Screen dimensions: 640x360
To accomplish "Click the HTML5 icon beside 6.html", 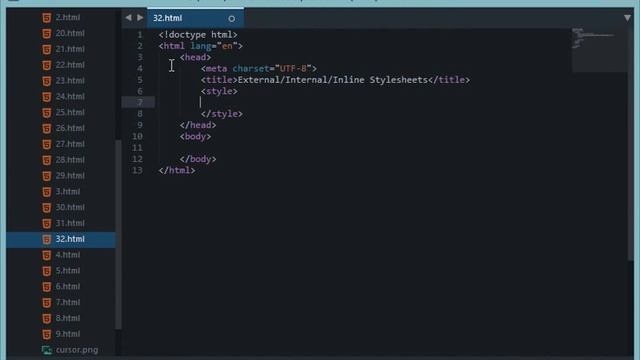I will click(47, 287).
